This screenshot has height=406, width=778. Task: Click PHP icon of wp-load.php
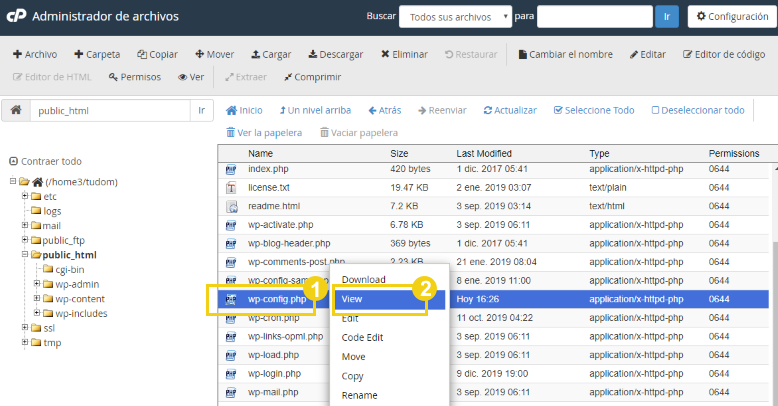(x=231, y=355)
